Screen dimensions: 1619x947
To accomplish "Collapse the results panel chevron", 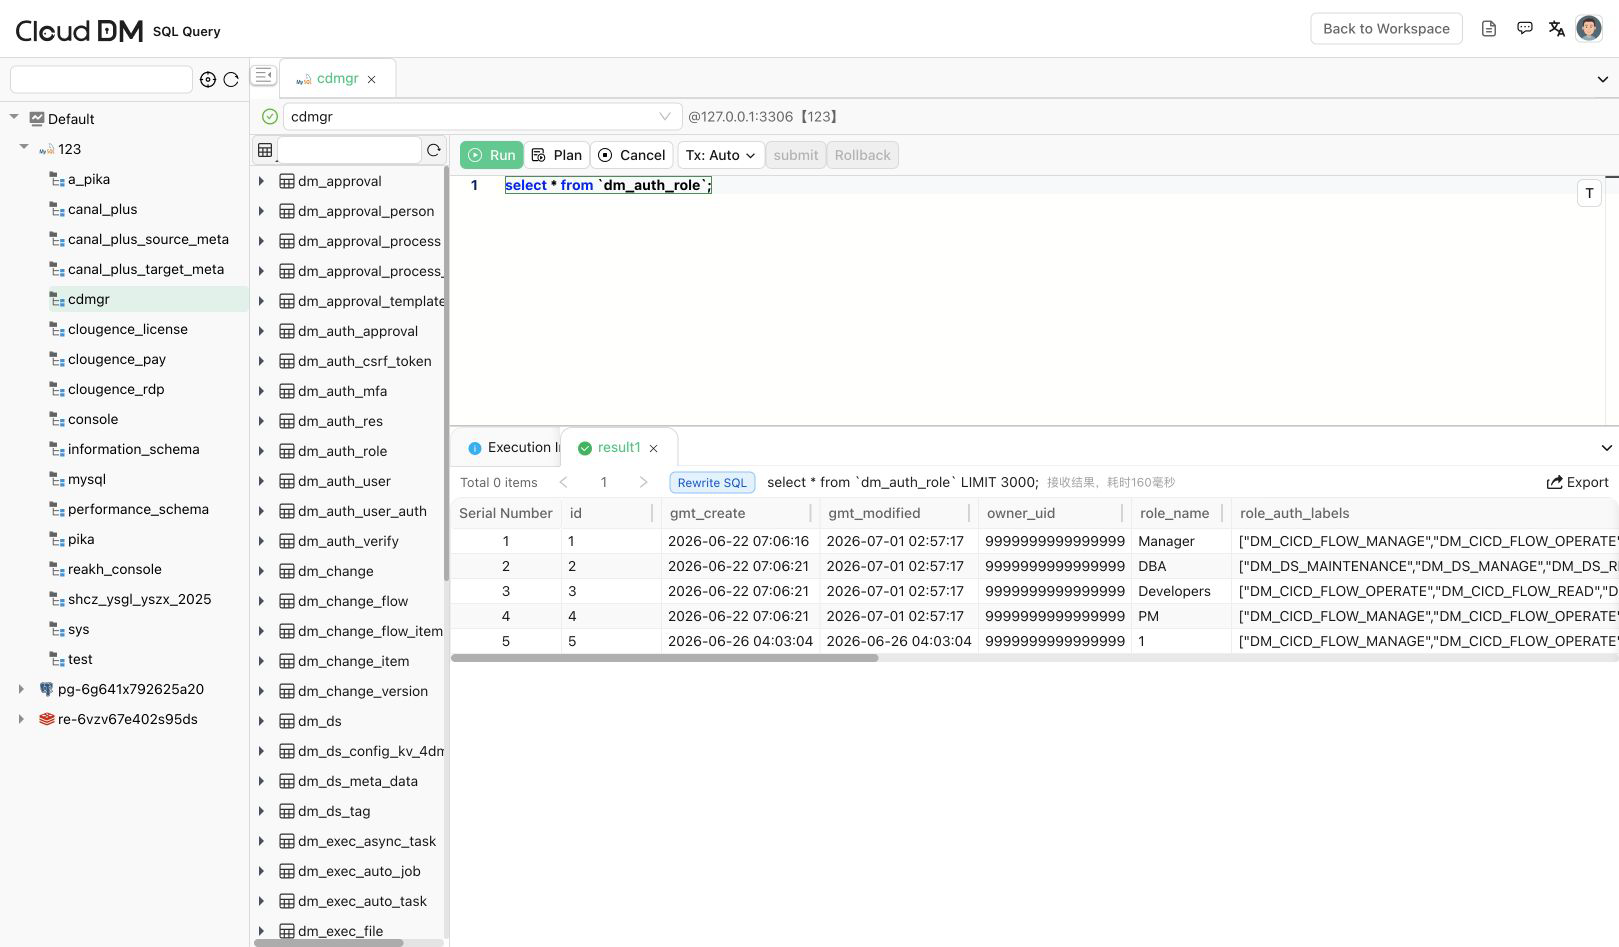I will tap(1607, 448).
